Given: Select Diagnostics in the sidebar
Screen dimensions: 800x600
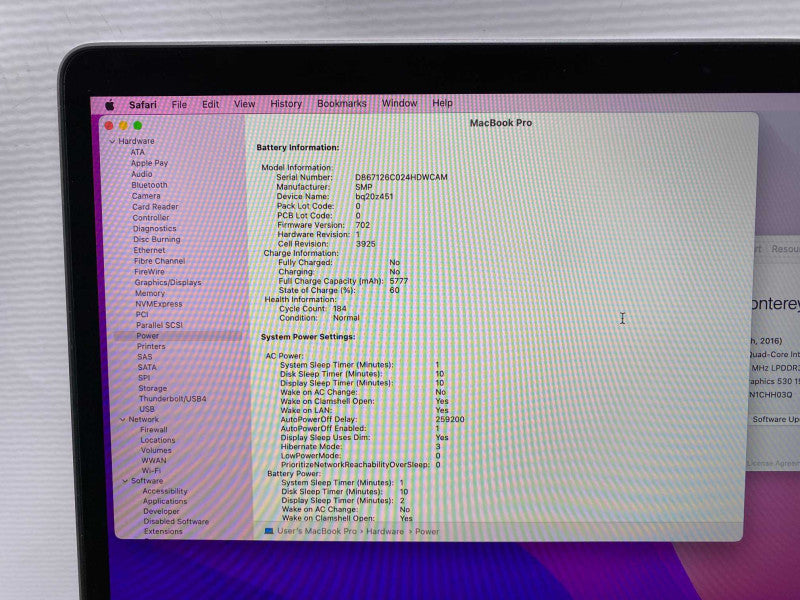Looking at the screenshot, I should 155,229.
